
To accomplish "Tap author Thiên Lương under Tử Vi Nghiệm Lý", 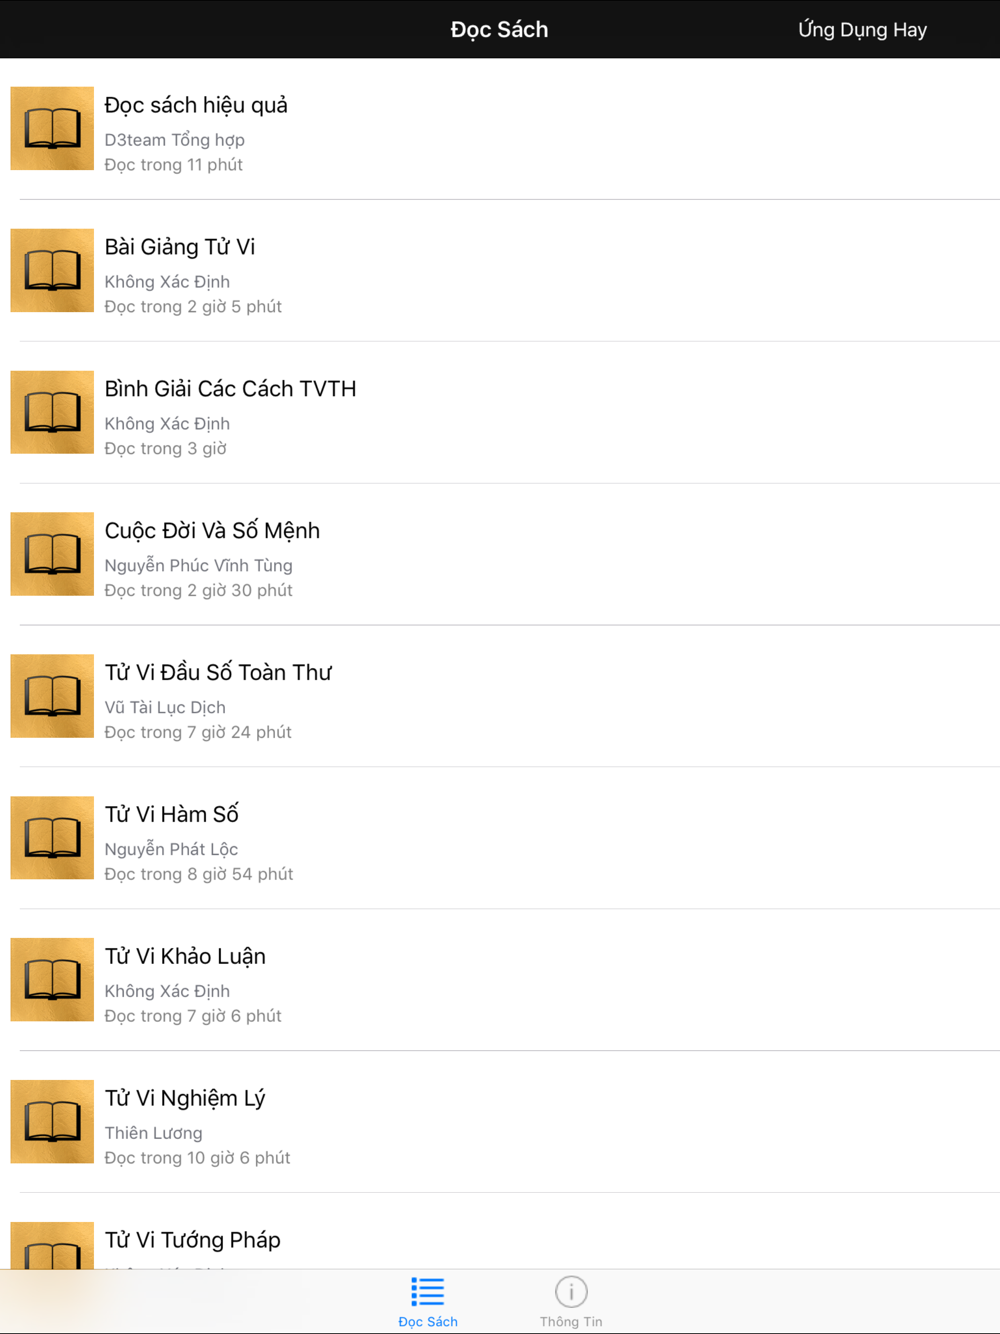I will tap(154, 1133).
